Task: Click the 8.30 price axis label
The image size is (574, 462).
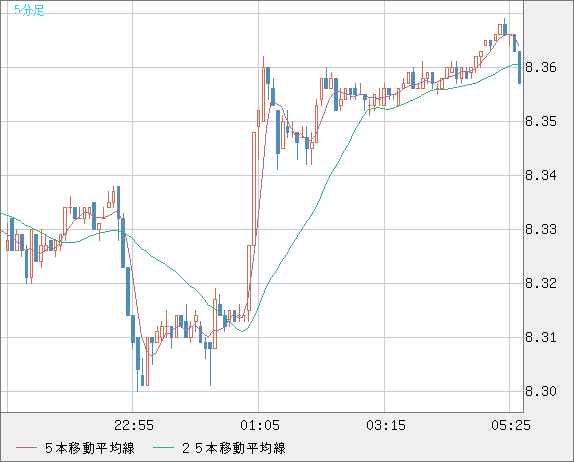Action: point(541,391)
